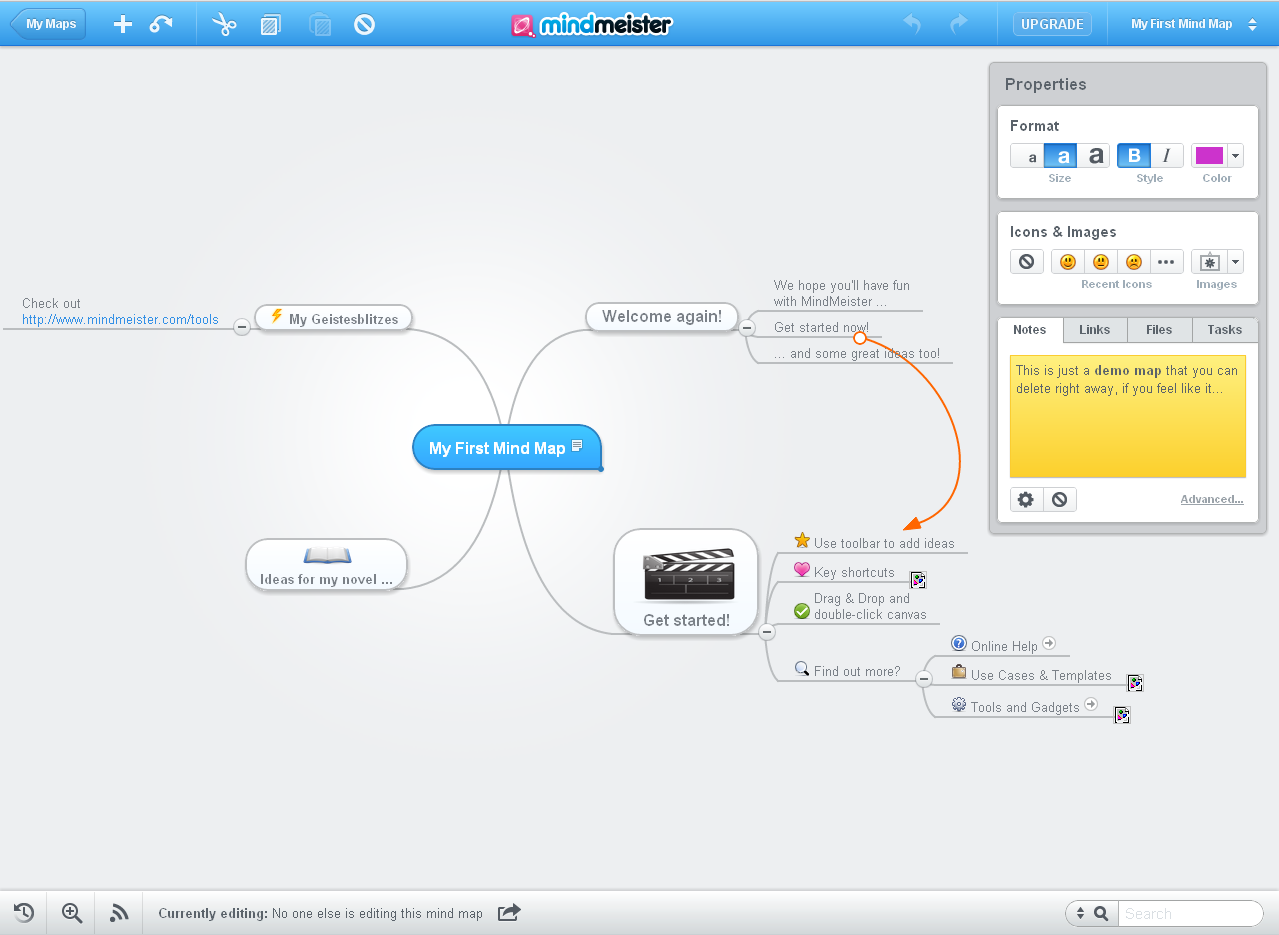The height and width of the screenshot is (935, 1279).
Task: Click the search magnifier icon
Action: [x=1101, y=913]
